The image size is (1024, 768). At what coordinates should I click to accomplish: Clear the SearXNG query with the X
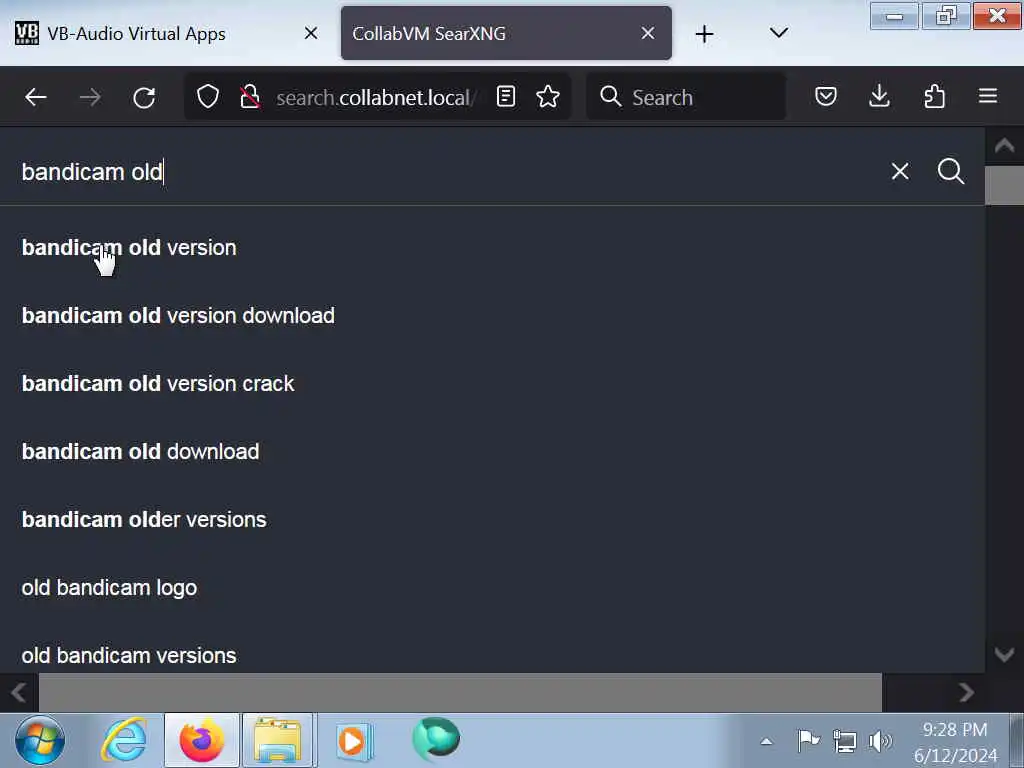(x=900, y=171)
